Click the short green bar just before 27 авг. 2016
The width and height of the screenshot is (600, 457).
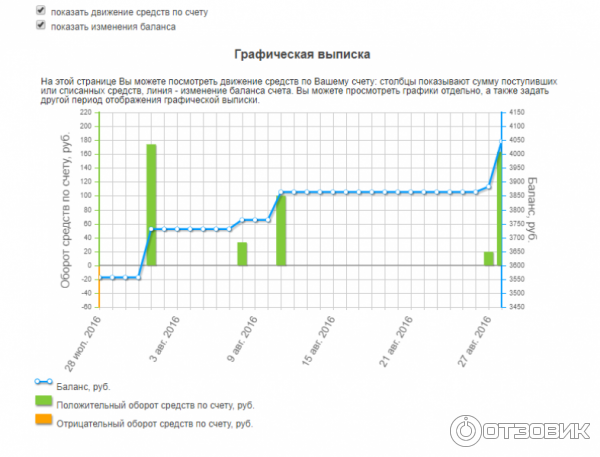pyautogui.click(x=489, y=259)
